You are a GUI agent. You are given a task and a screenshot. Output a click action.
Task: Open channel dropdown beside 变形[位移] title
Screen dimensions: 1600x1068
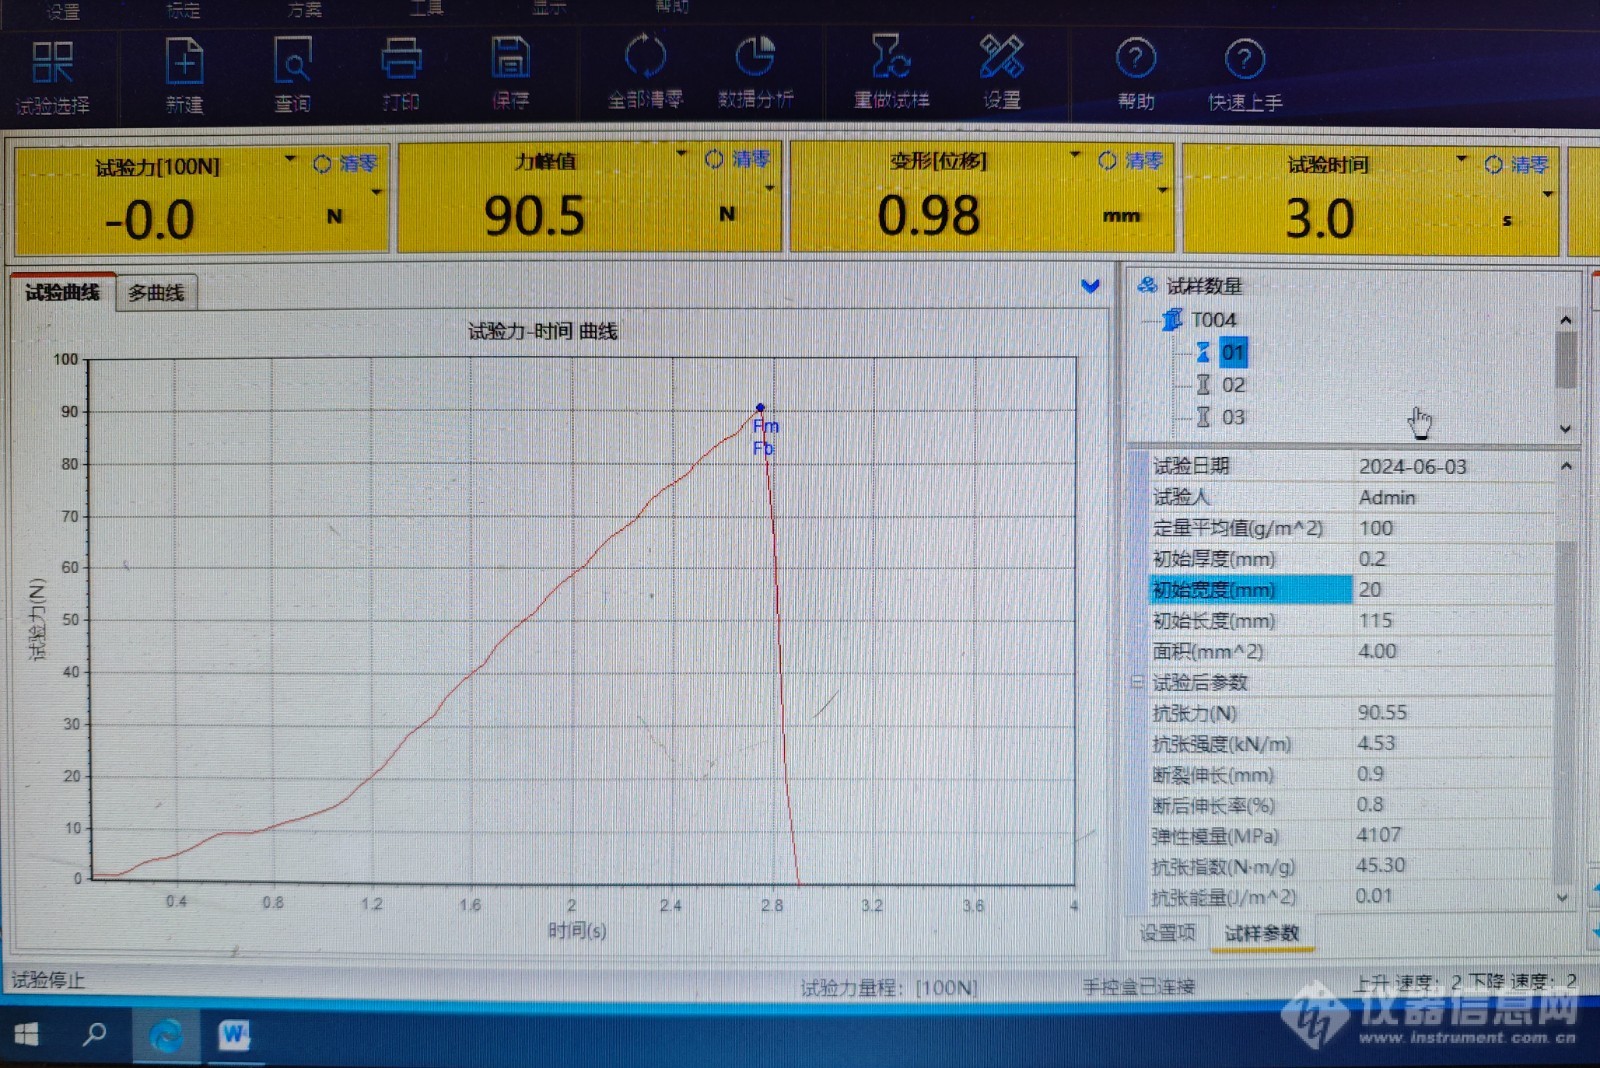[1075, 155]
